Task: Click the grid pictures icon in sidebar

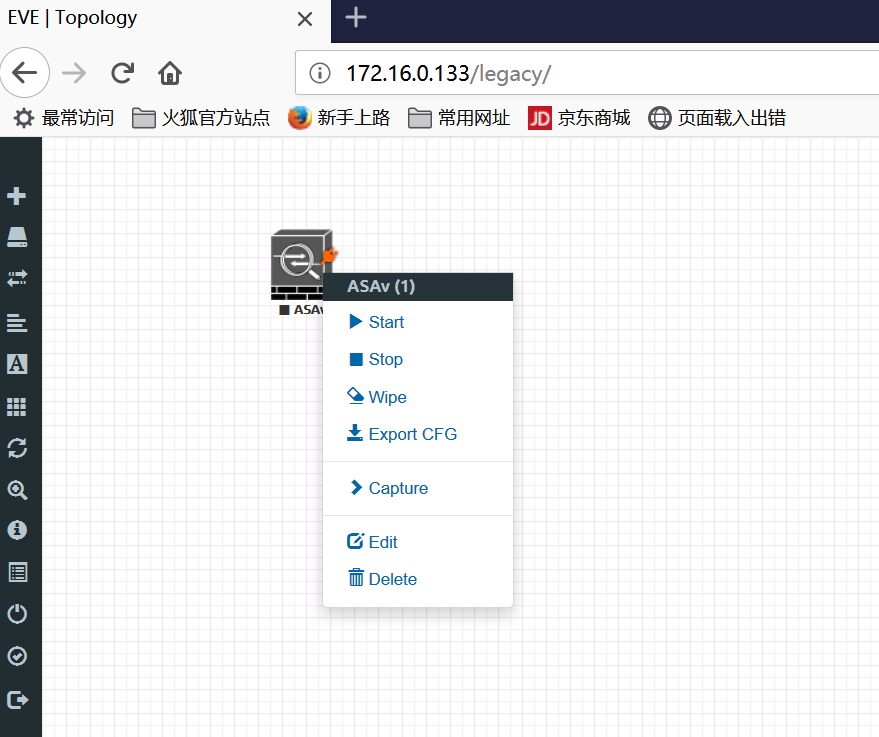Action: [16, 406]
